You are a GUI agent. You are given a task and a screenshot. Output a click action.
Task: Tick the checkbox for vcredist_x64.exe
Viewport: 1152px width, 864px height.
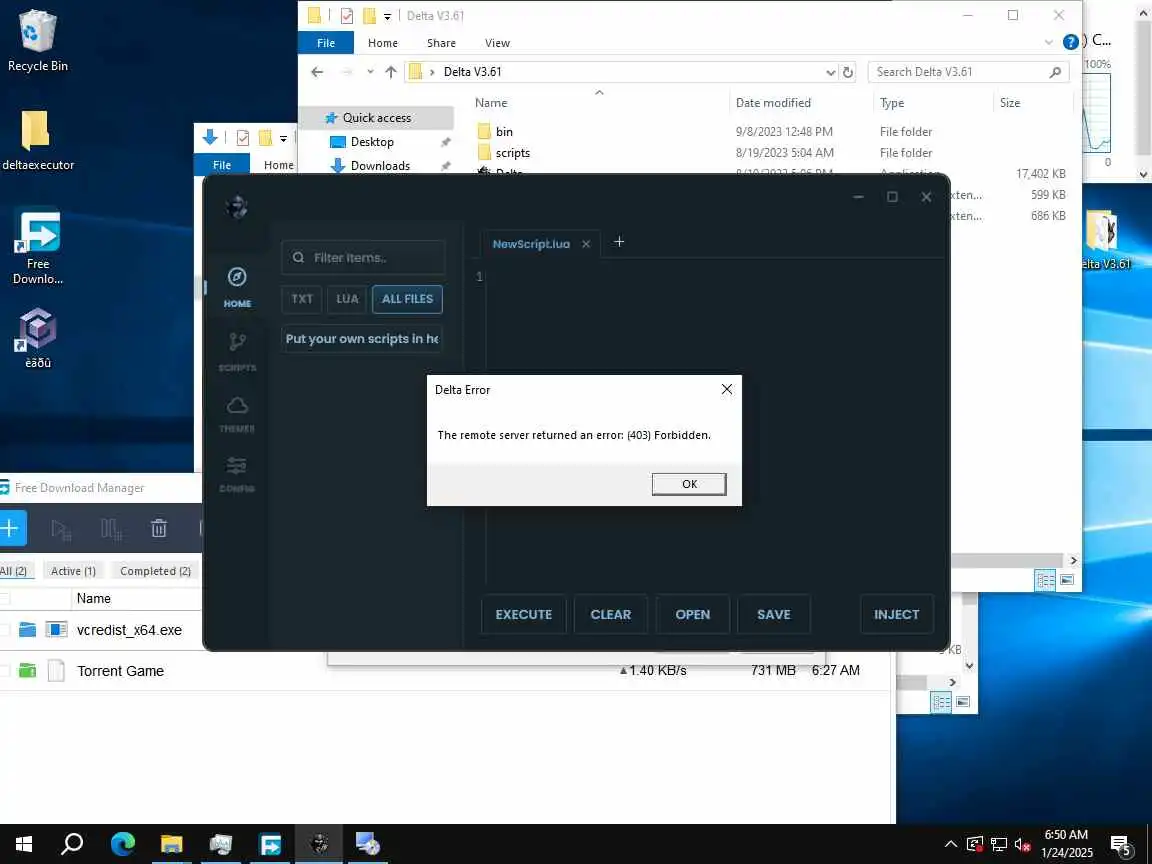click(4, 630)
